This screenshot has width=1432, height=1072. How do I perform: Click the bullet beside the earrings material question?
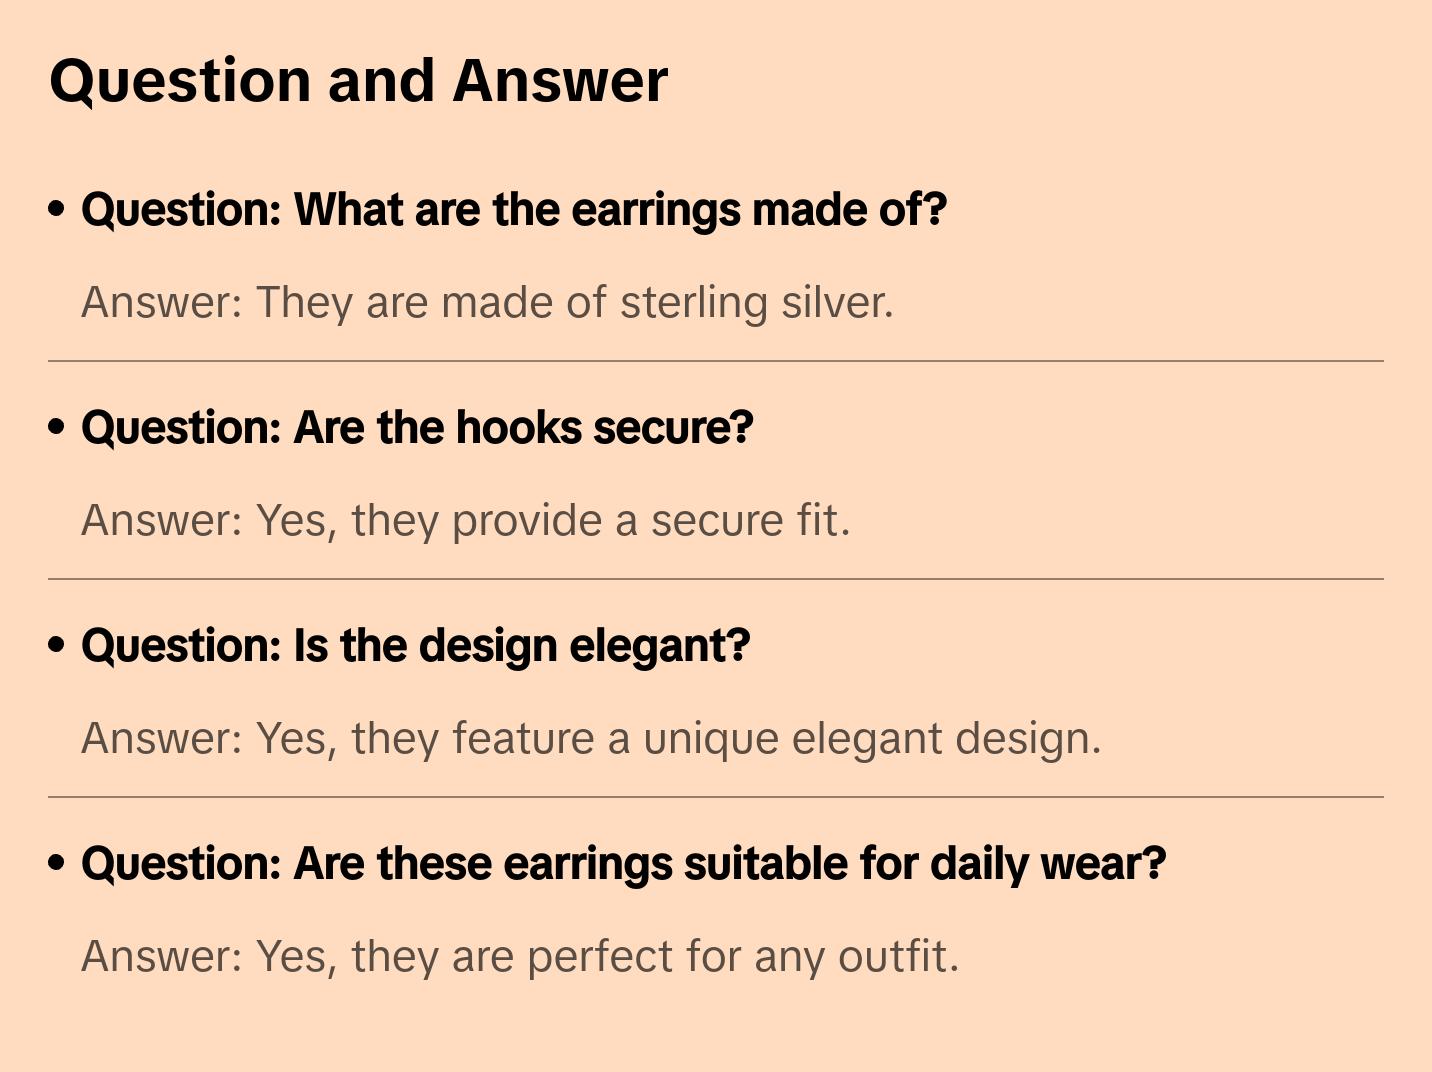pyautogui.click(x=57, y=210)
